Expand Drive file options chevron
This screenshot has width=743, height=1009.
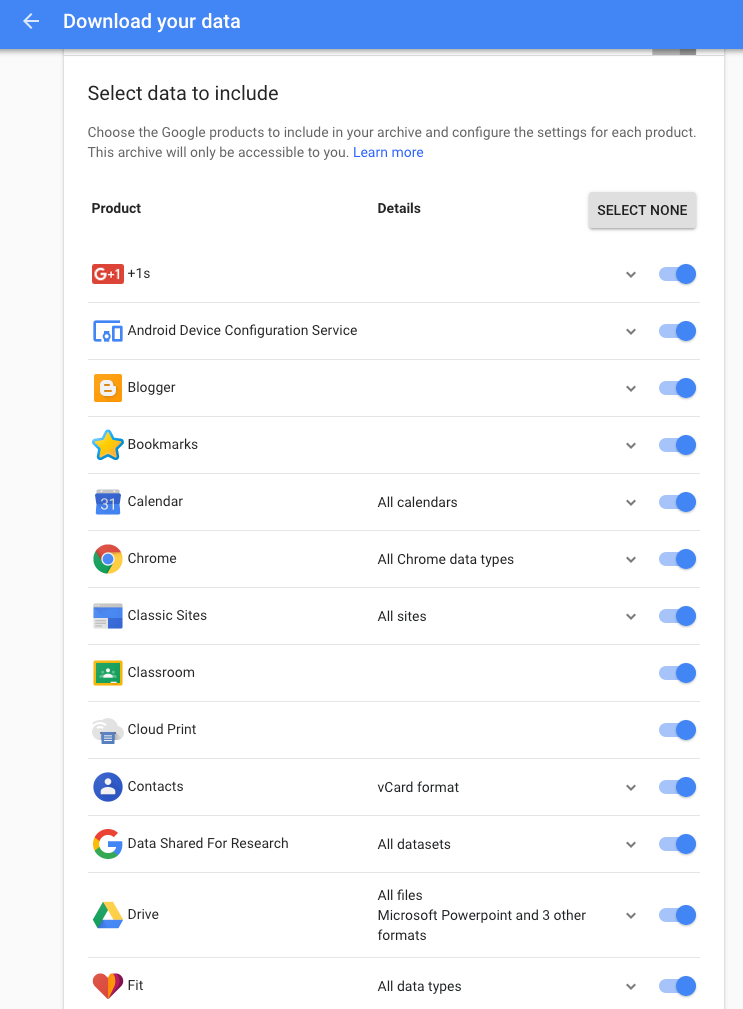coord(631,916)
